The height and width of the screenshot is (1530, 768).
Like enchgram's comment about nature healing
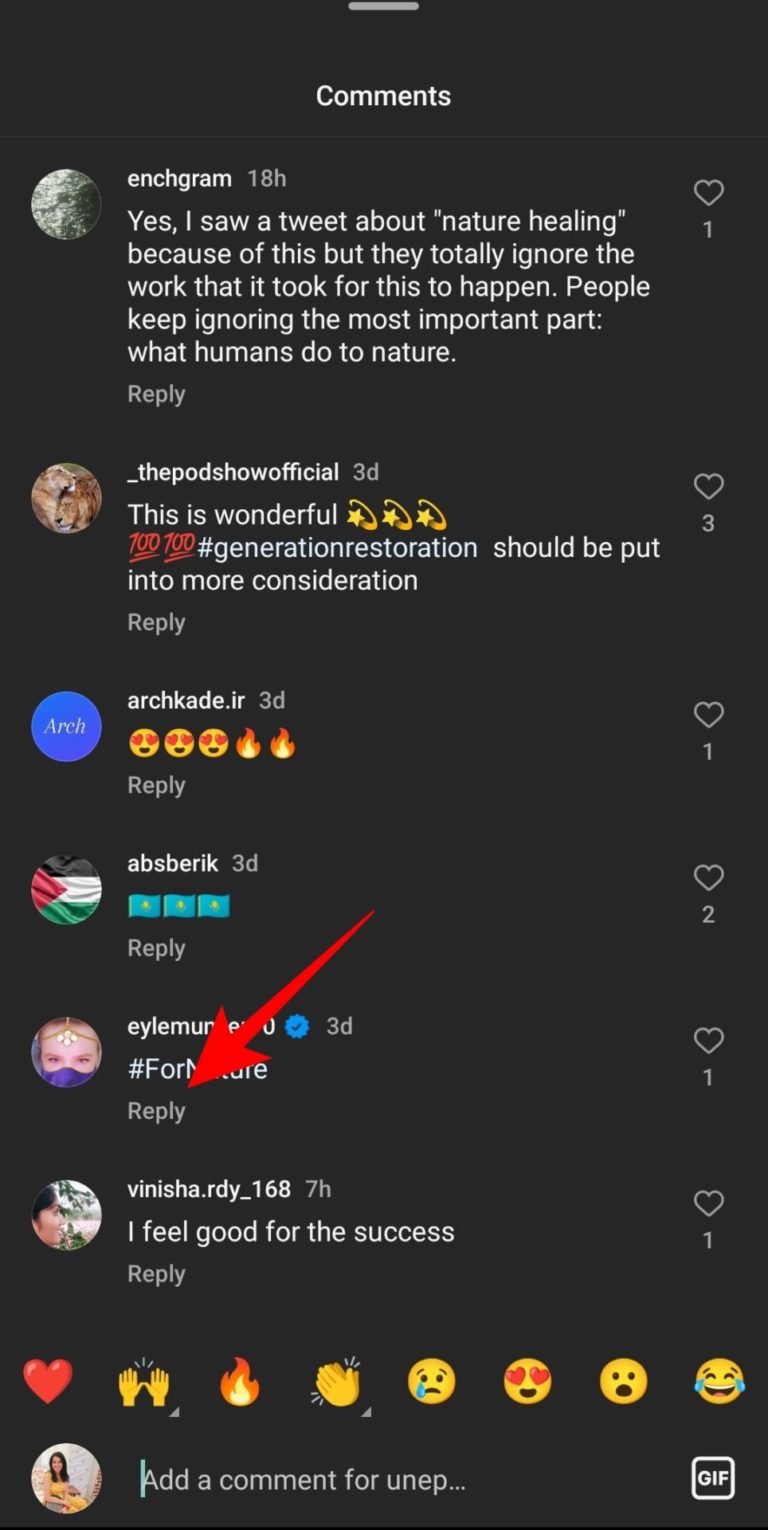(709, 192)
